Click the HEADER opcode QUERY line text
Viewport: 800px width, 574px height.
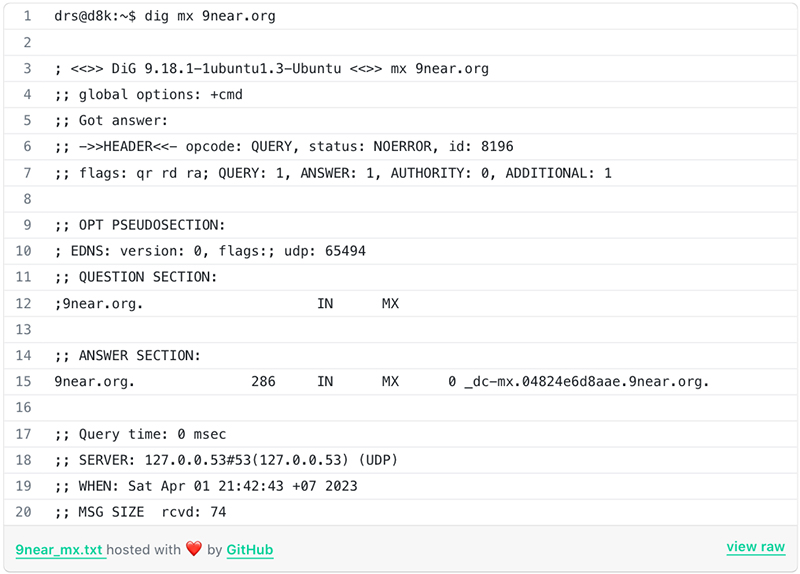284,146
